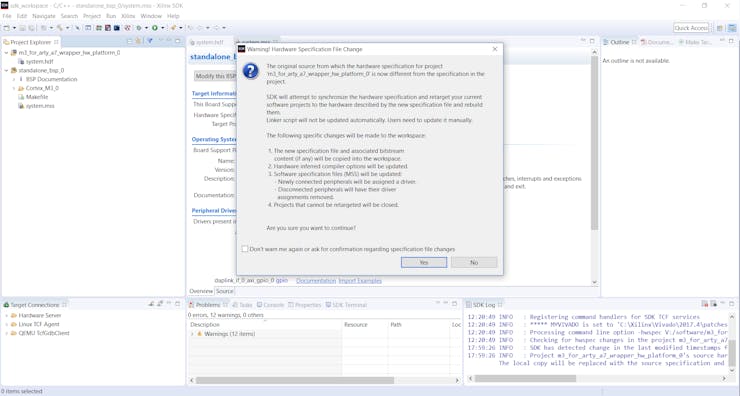Expand the Hardware Server connection
This screenshot has height=396, width=740.
click(6, 315)
